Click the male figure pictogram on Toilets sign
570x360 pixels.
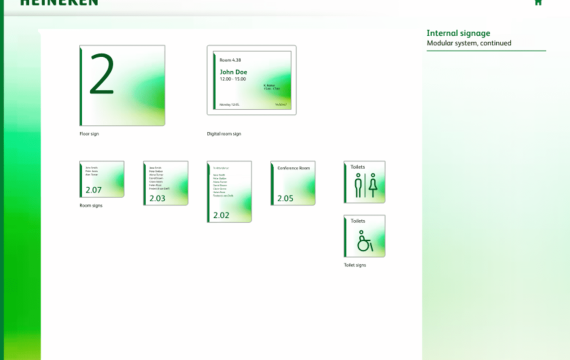[358, 185]
